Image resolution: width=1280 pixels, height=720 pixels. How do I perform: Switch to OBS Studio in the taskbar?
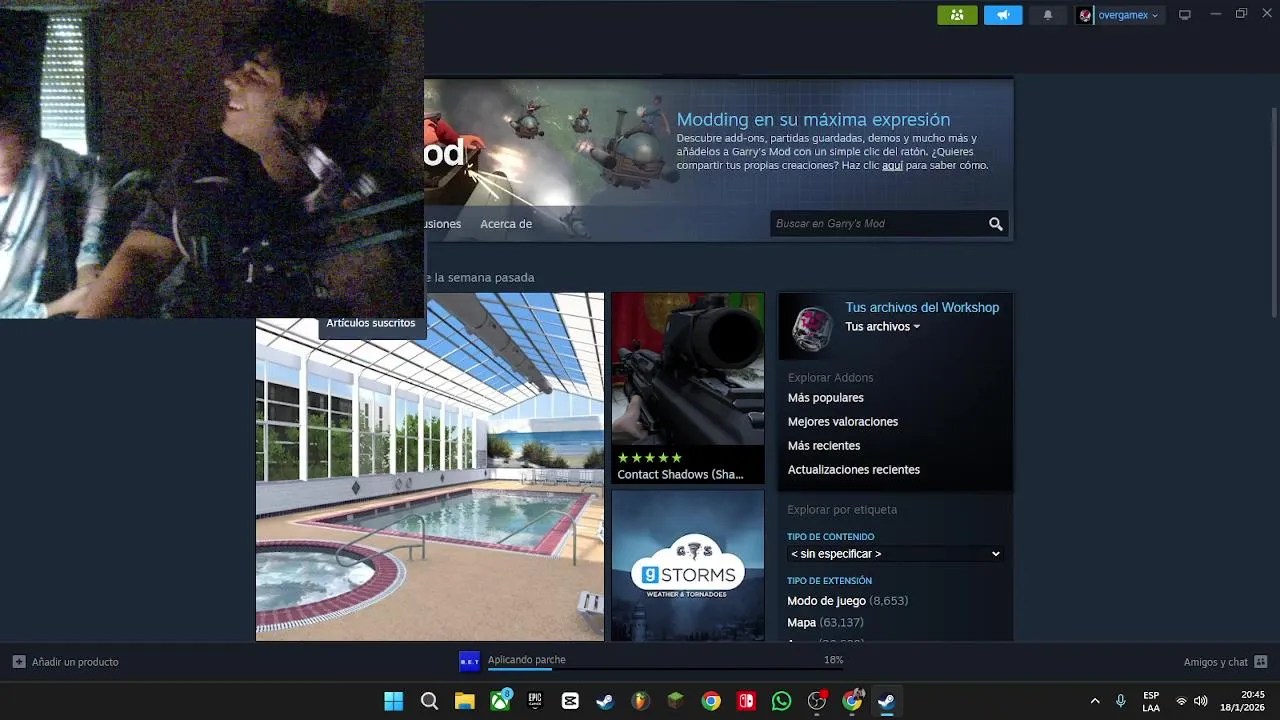click(817, 701)
